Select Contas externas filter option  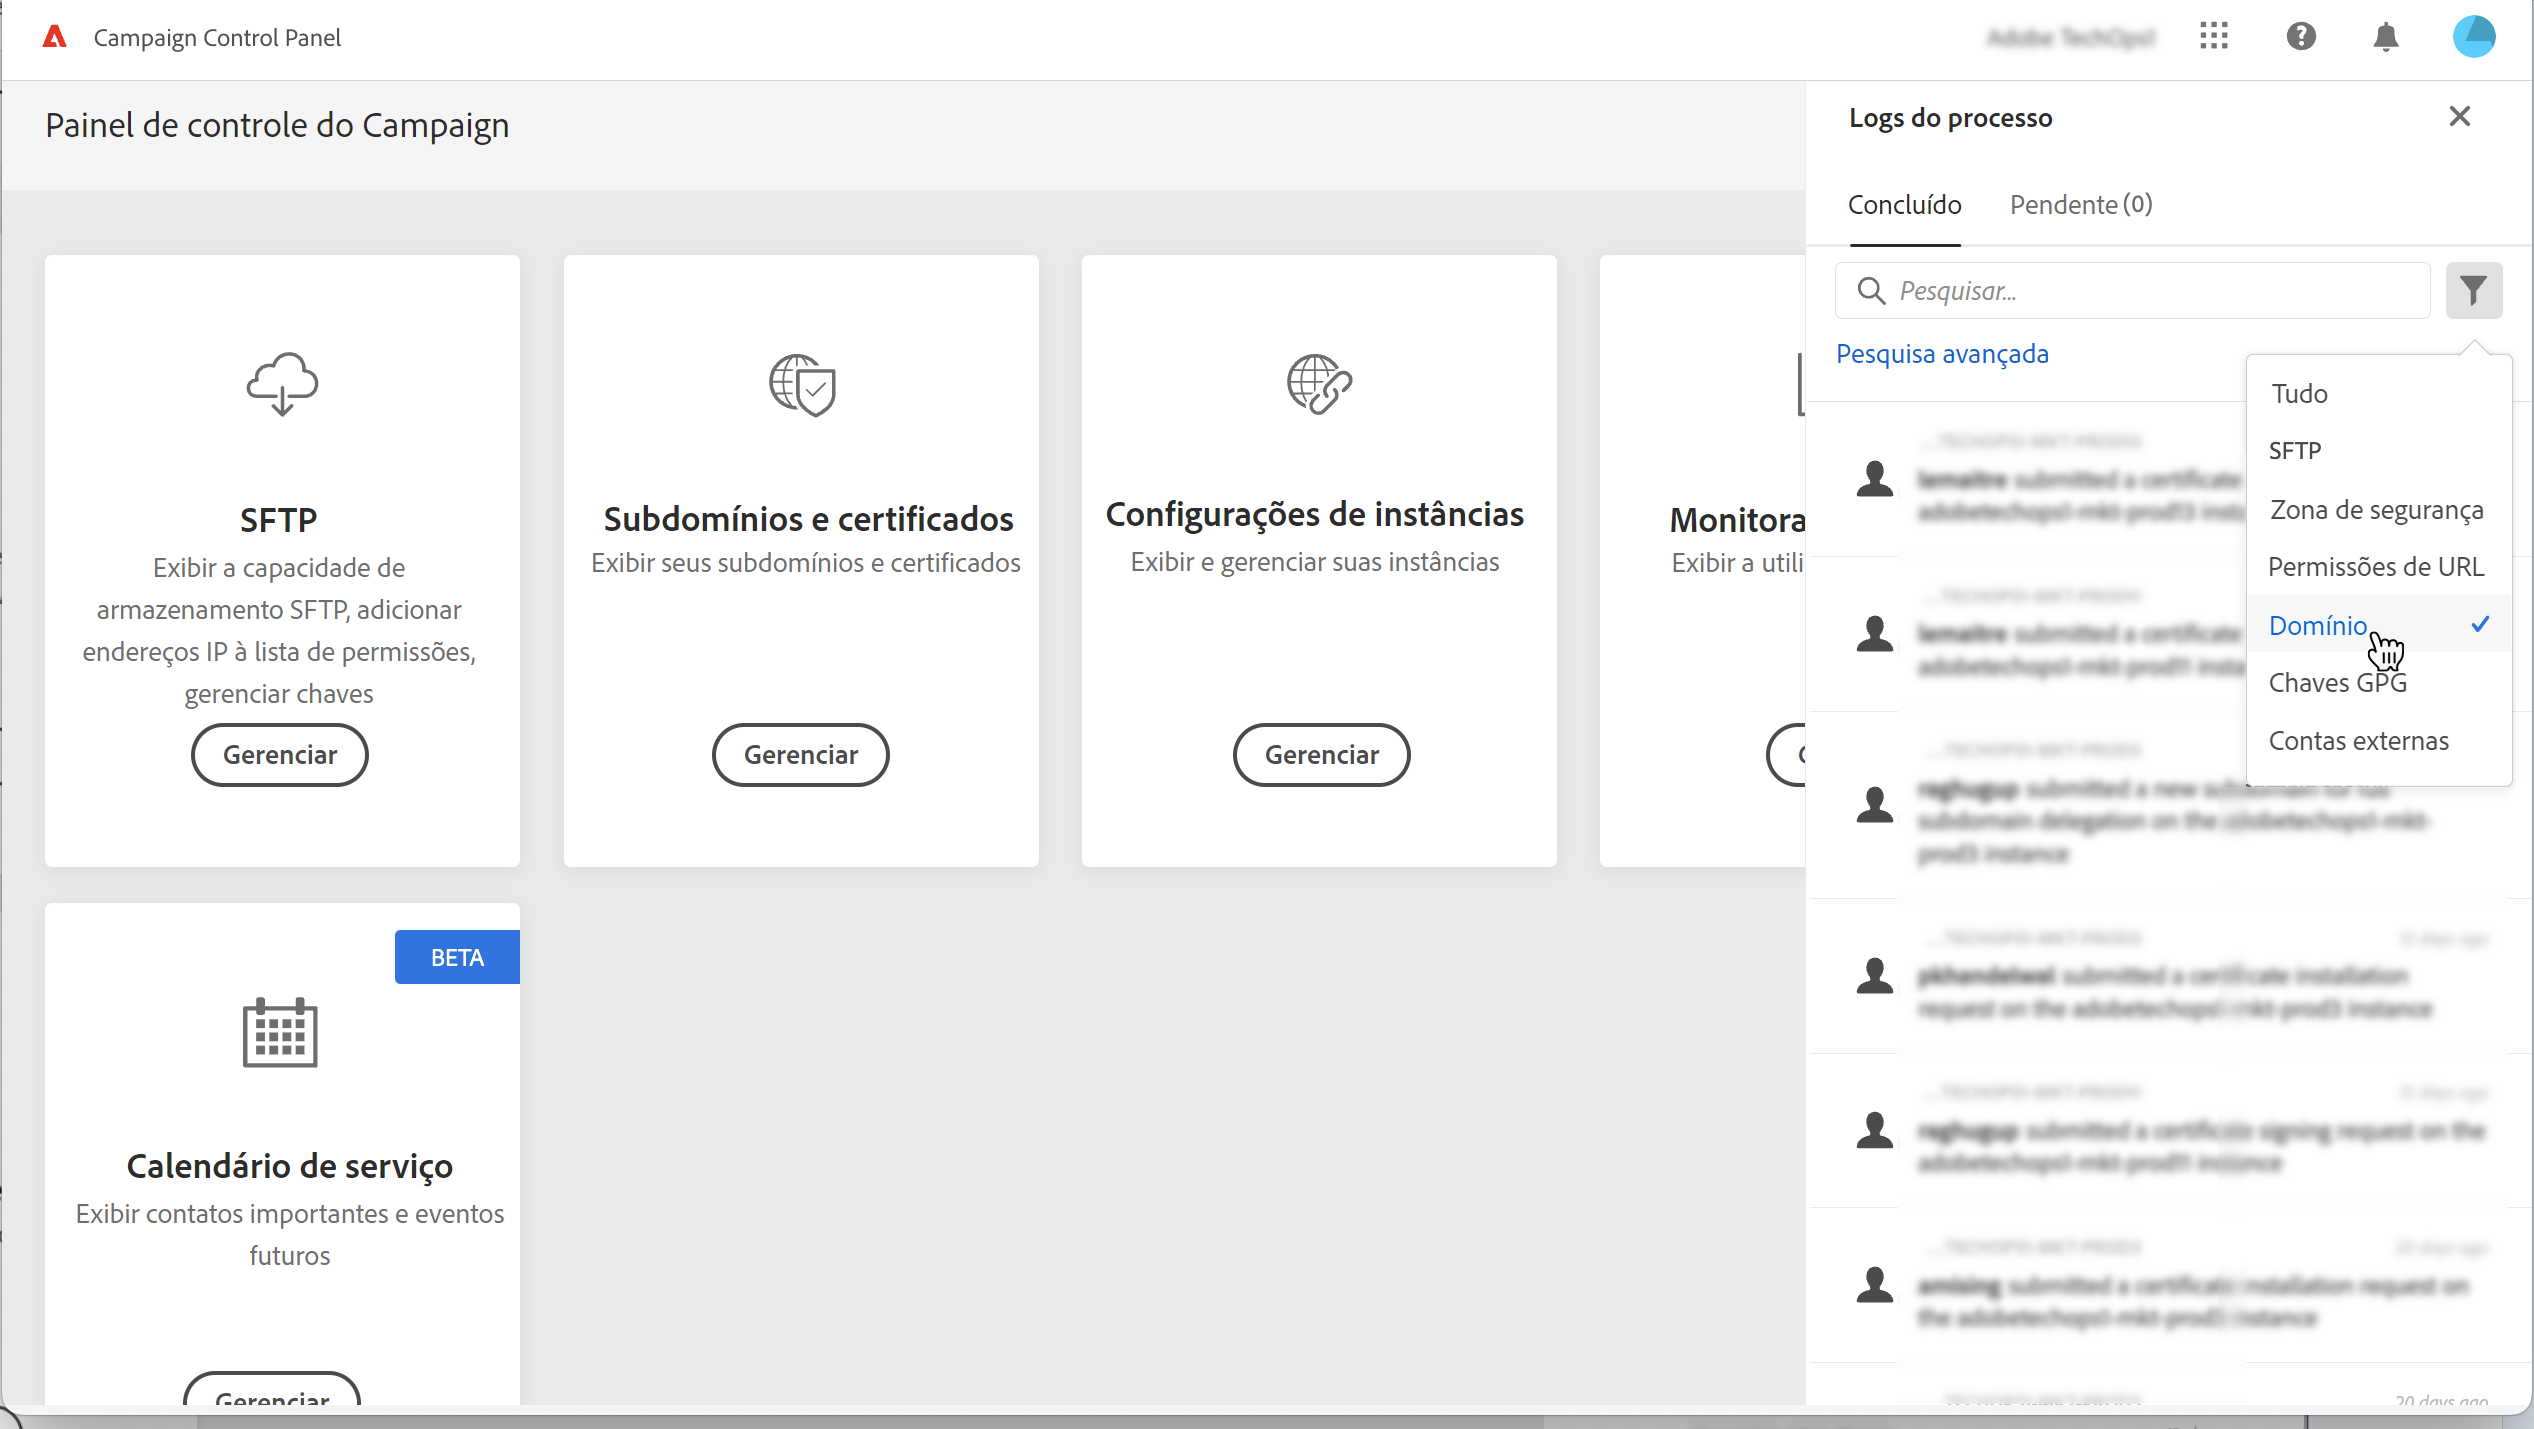(x=2358, y=741)
